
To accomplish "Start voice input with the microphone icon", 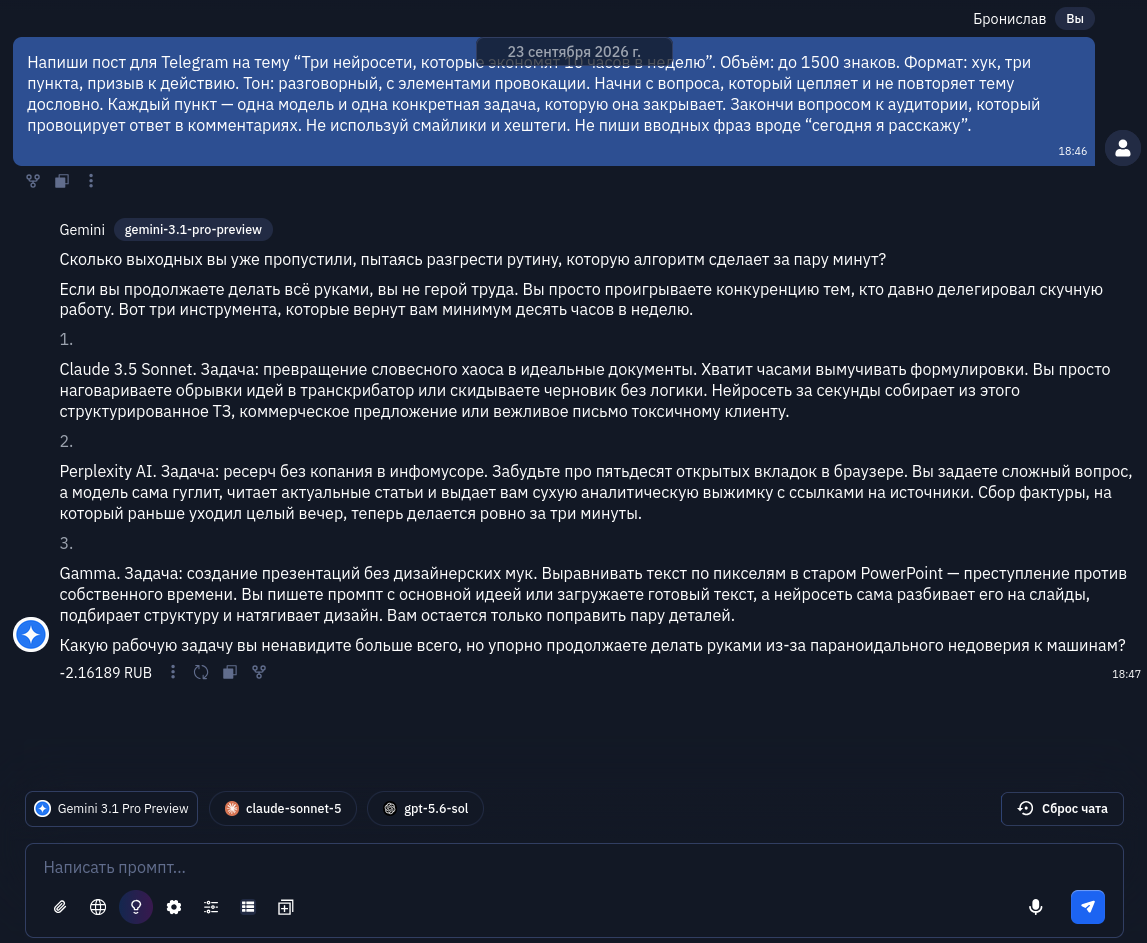I will pyautogui.click(x=1036, y=907).
